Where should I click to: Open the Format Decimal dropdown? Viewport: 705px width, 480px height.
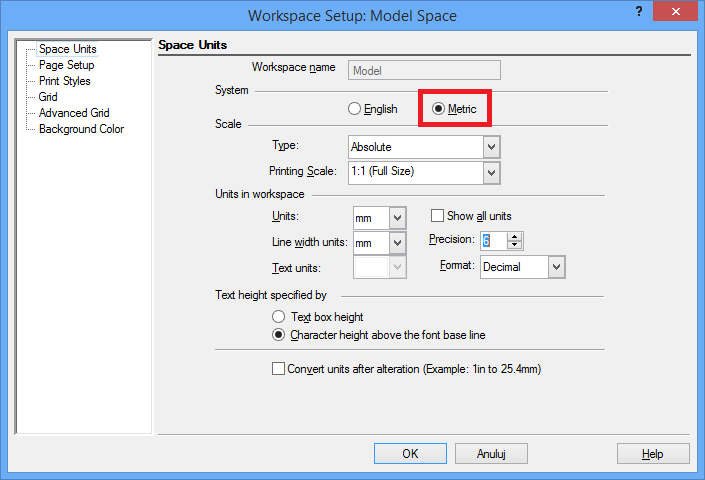pos(557,267)
